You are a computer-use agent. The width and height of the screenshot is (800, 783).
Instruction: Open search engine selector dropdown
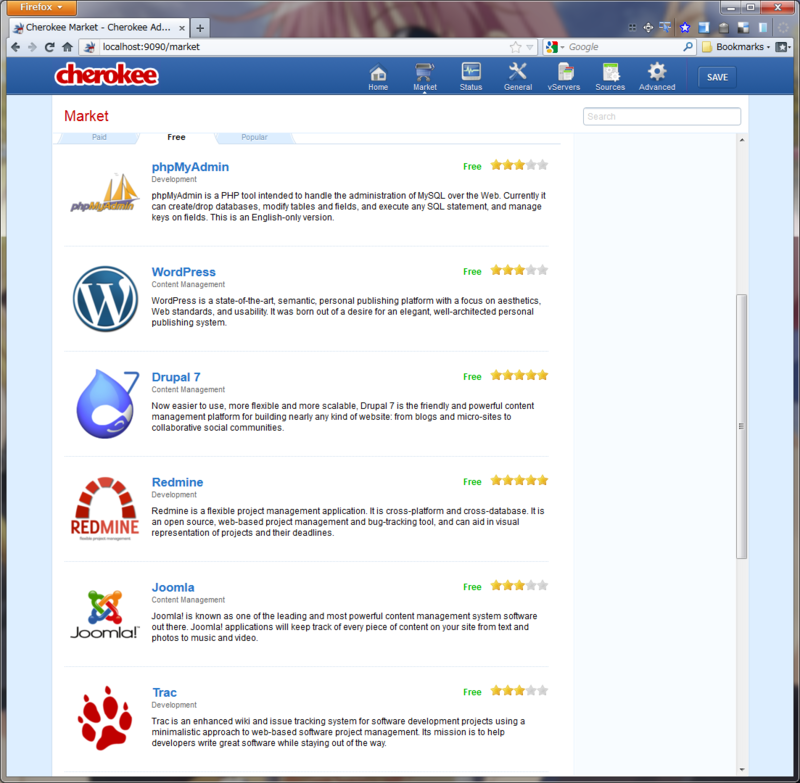[x=556, y=47]
